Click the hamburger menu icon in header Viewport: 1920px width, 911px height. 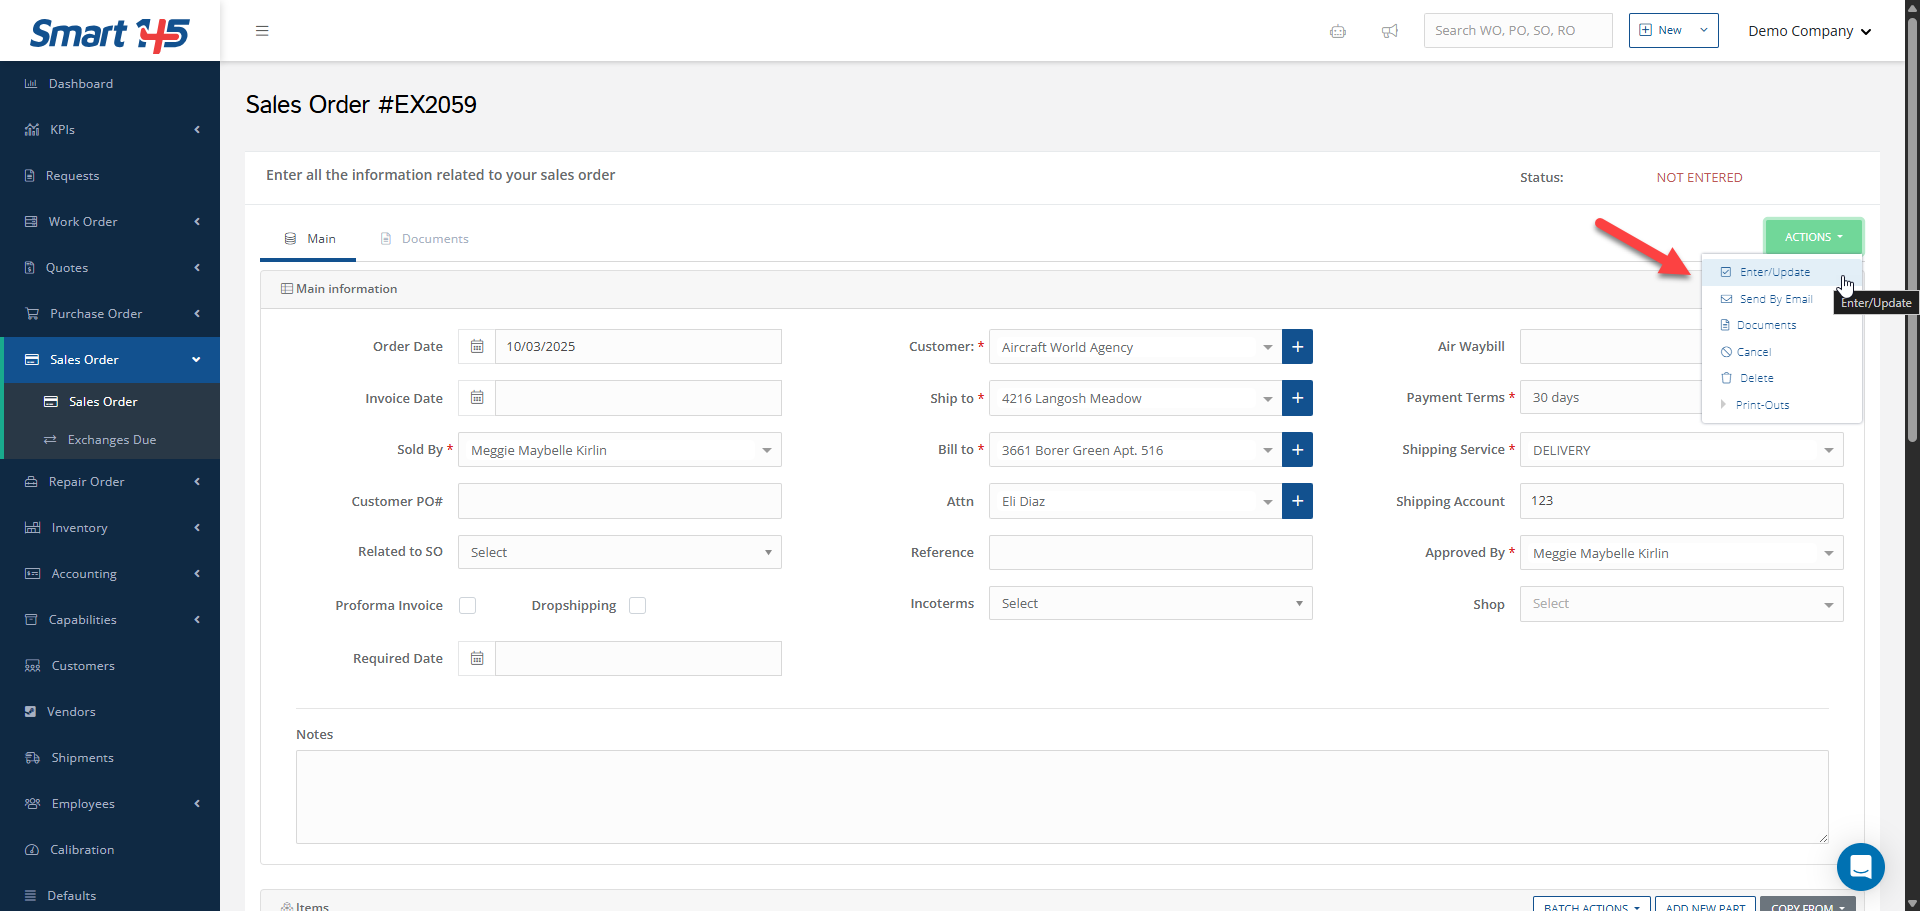pyautogui.click(x=262, y=31)
